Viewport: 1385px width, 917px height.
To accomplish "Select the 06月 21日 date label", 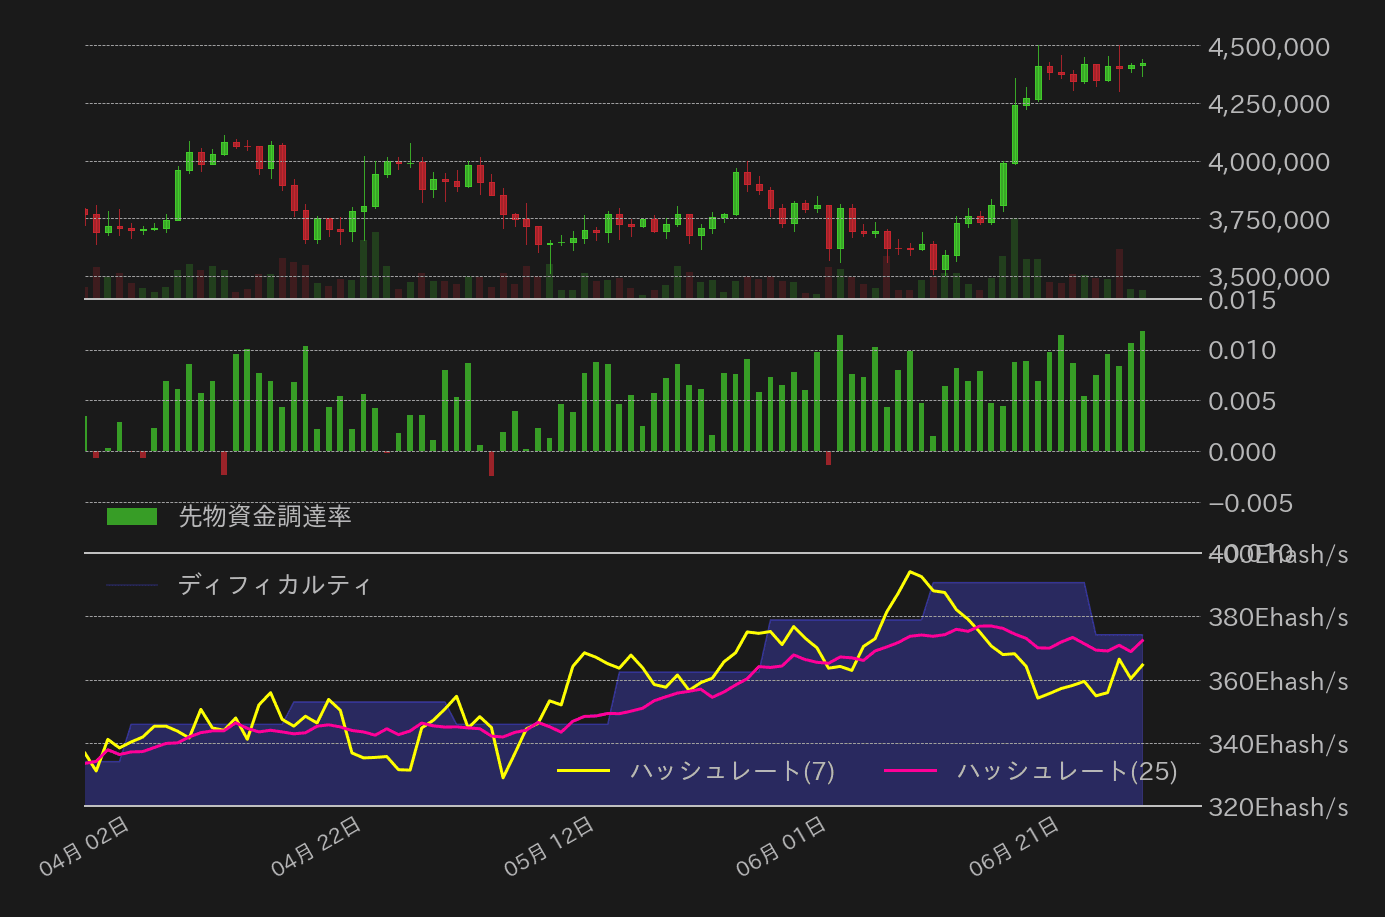I will point(1015,846).
